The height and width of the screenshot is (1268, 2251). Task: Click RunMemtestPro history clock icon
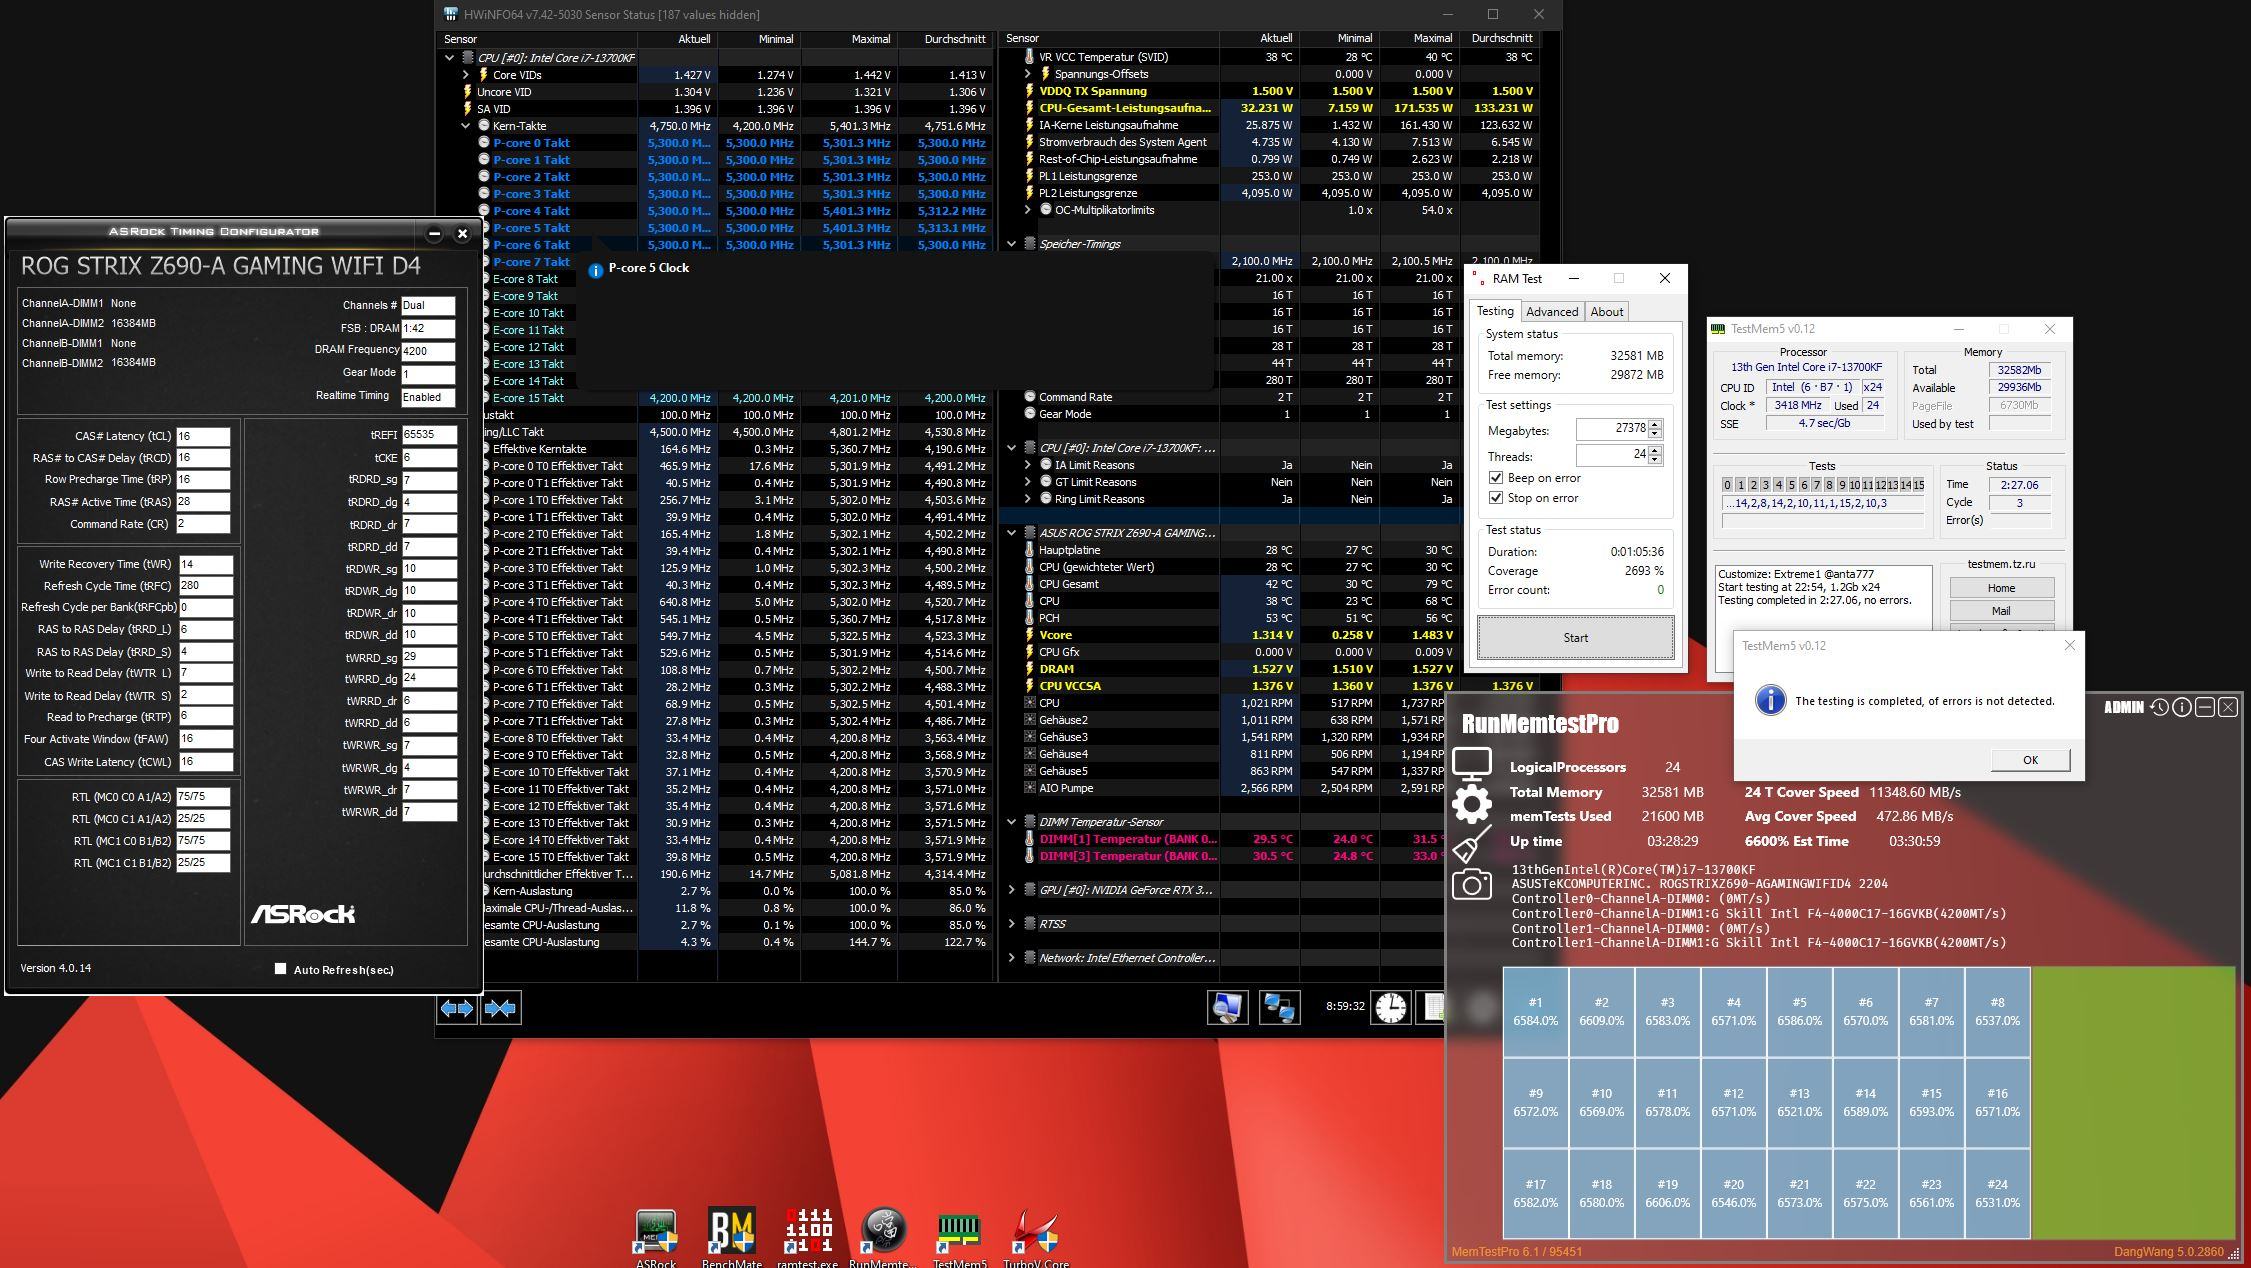(x=2159, y=707)
